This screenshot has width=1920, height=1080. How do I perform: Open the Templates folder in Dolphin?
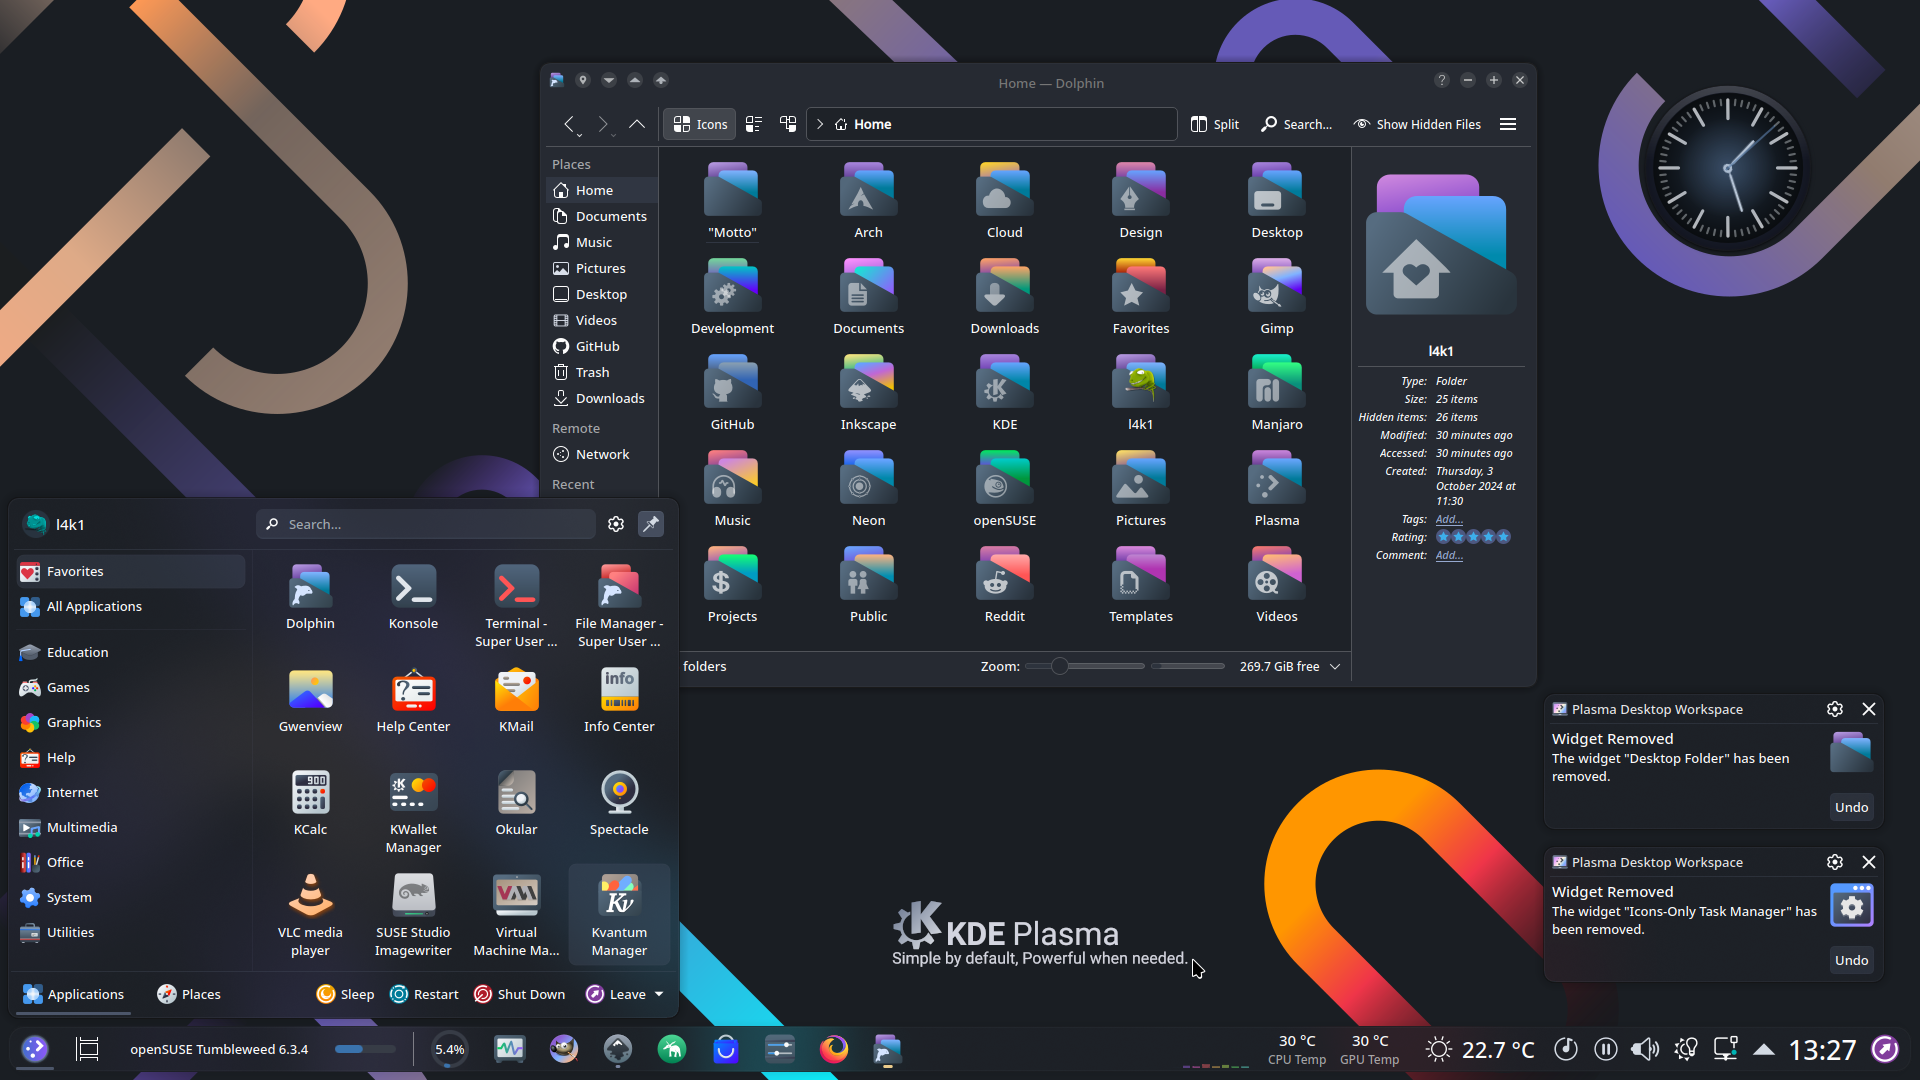coord(1140,586)
